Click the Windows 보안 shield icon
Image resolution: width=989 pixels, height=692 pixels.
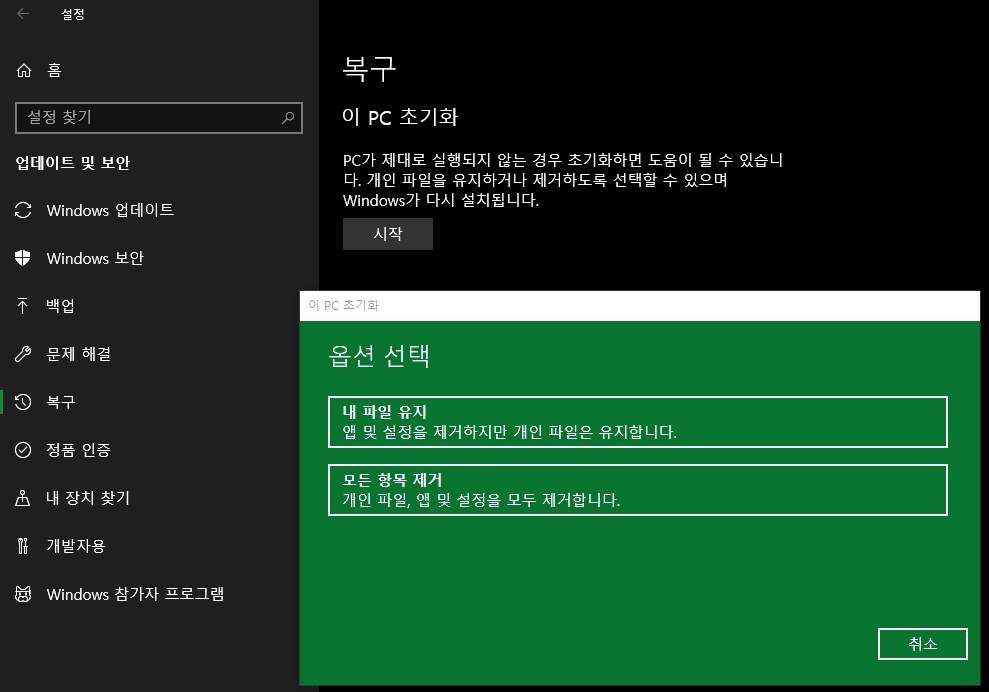point(24,258)
